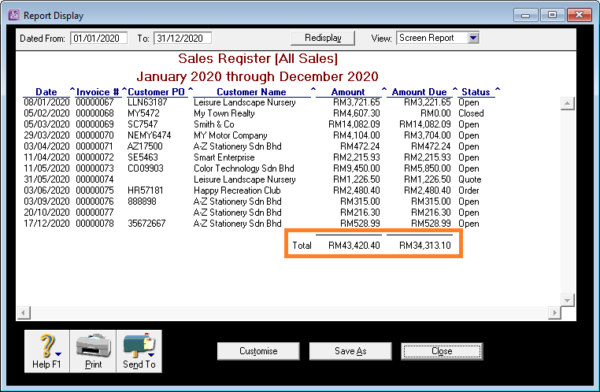Click the horizontal scrollbar right arrow
600x392 pixels.
tap(554, 313)
